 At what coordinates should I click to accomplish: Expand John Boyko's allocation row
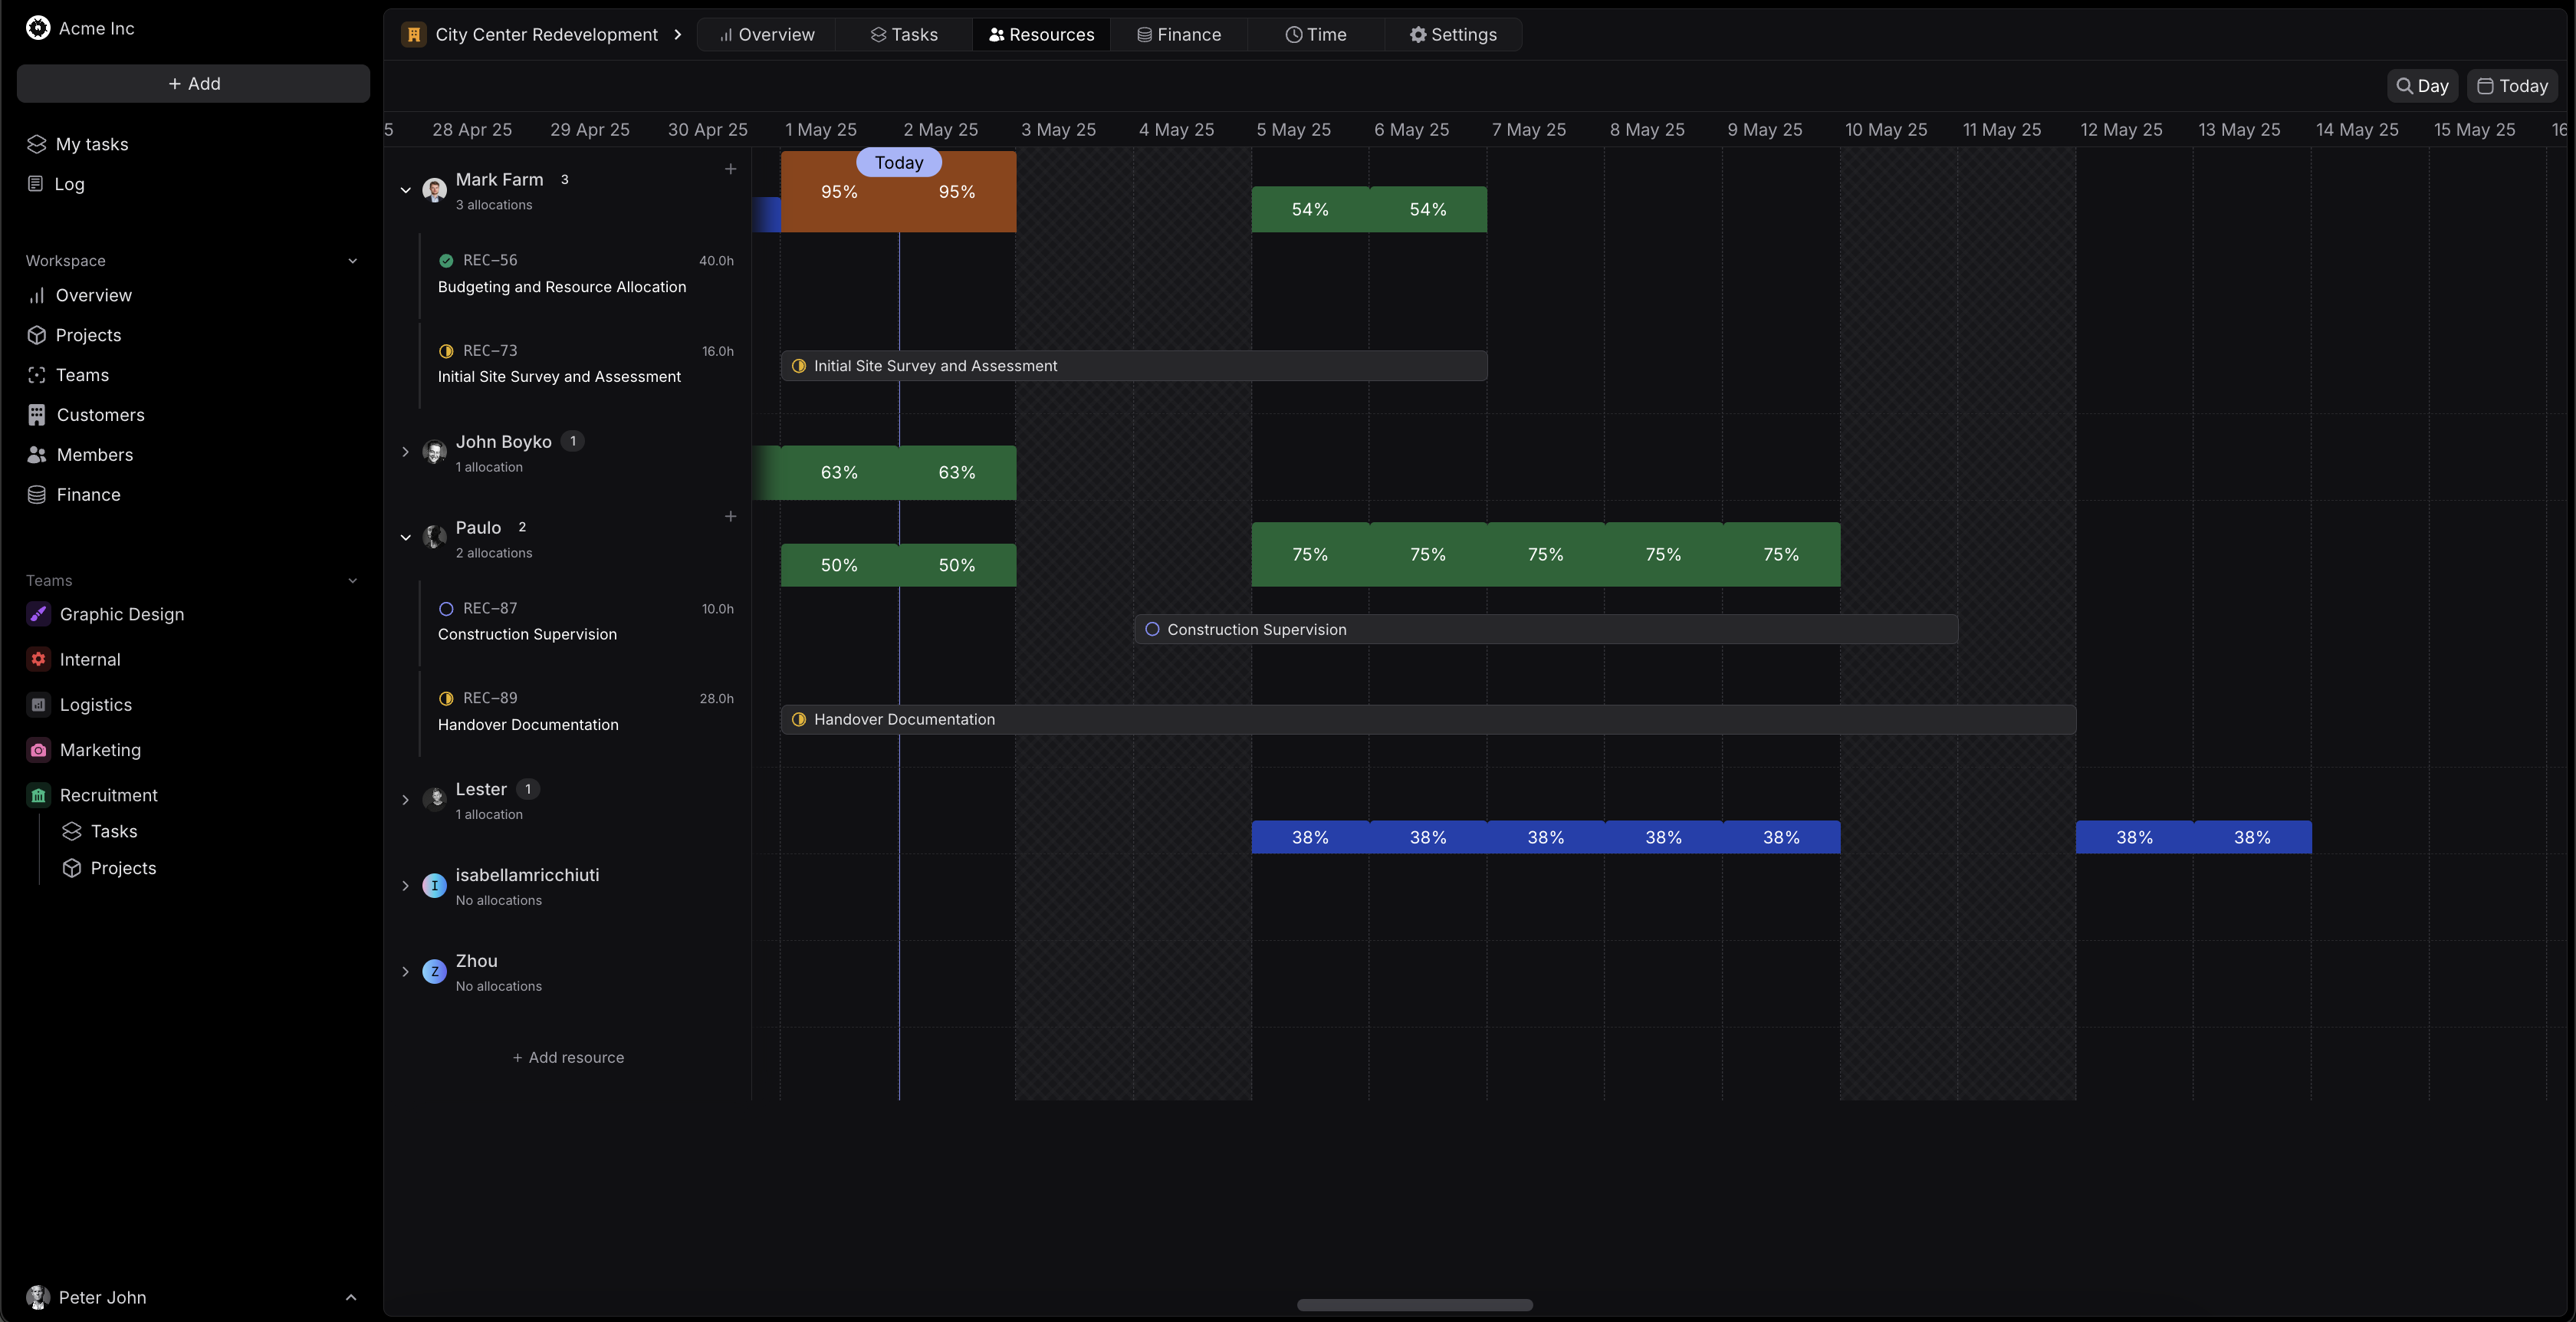pos(405,452)
